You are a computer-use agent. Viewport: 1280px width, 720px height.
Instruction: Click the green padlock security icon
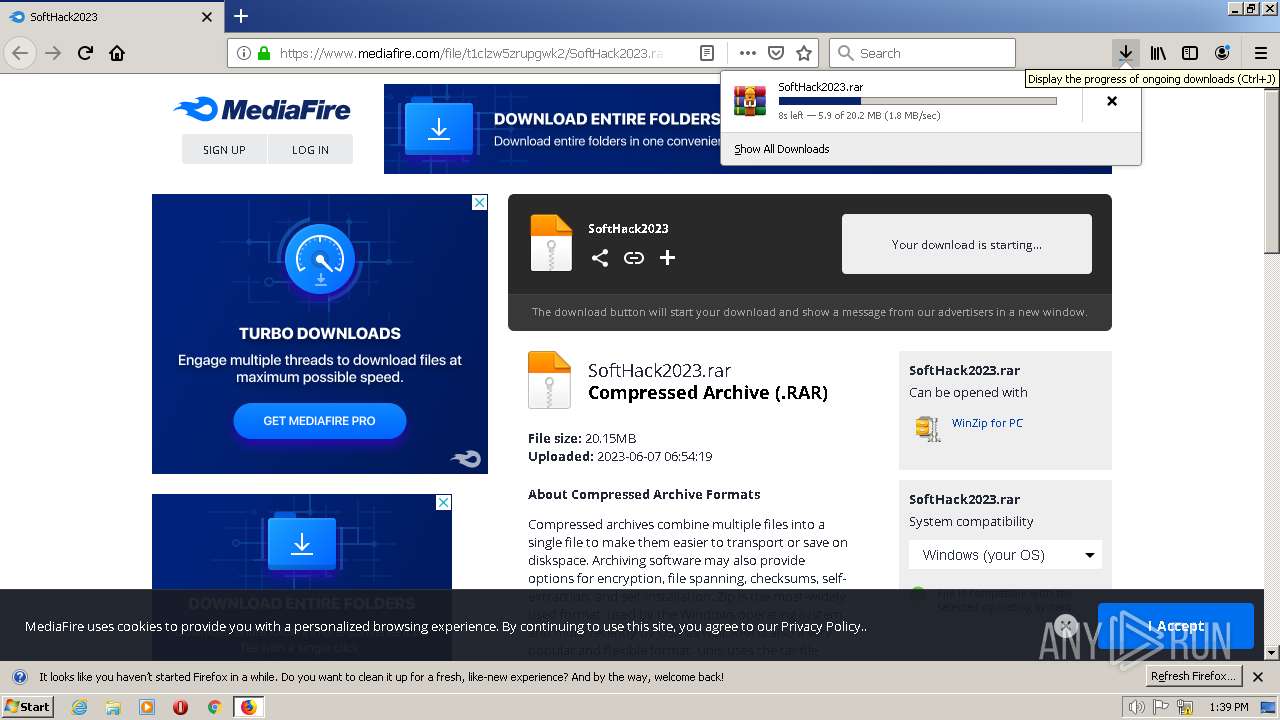click(264, 53)
